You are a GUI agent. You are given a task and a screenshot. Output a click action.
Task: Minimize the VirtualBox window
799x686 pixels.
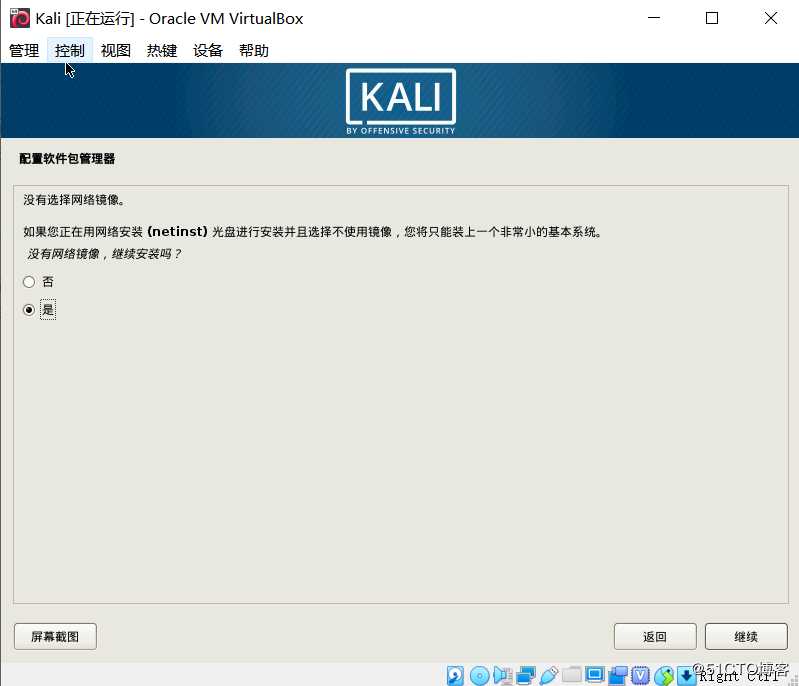click(654, 18)
